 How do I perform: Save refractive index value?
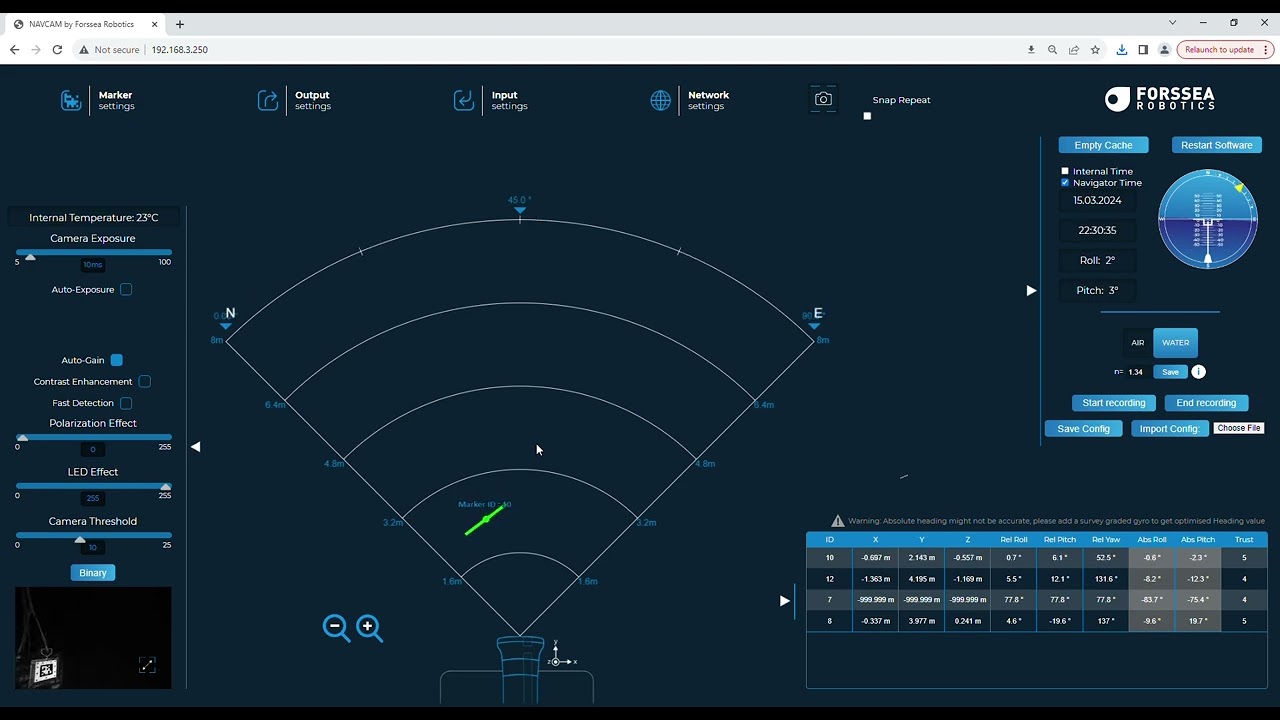coord(1170,372)
